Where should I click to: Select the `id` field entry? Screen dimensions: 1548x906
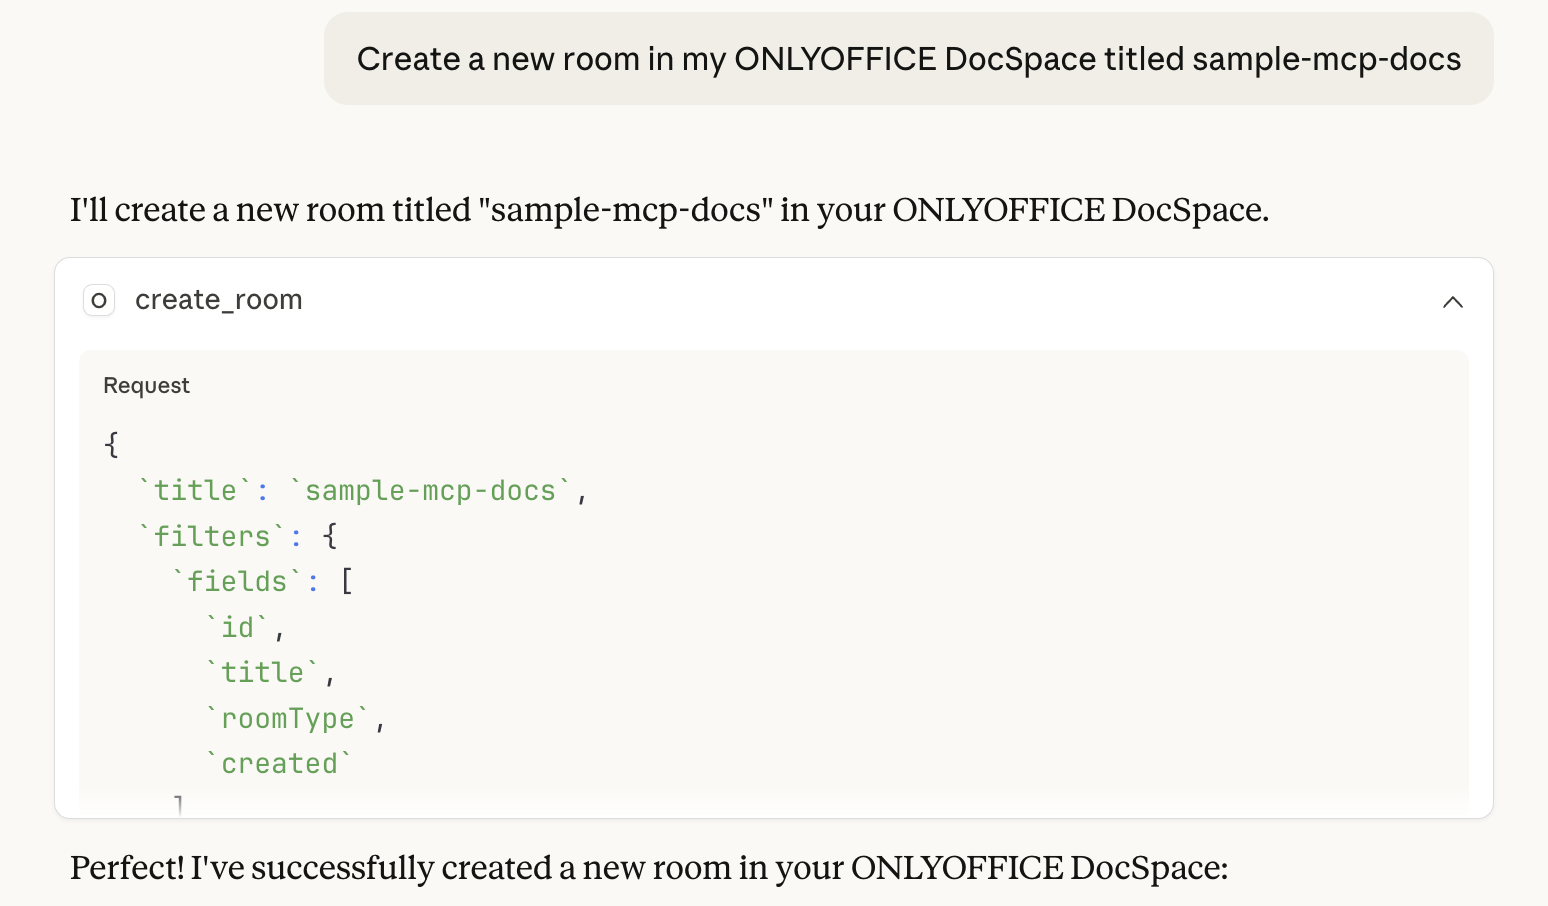coord(237,627)
